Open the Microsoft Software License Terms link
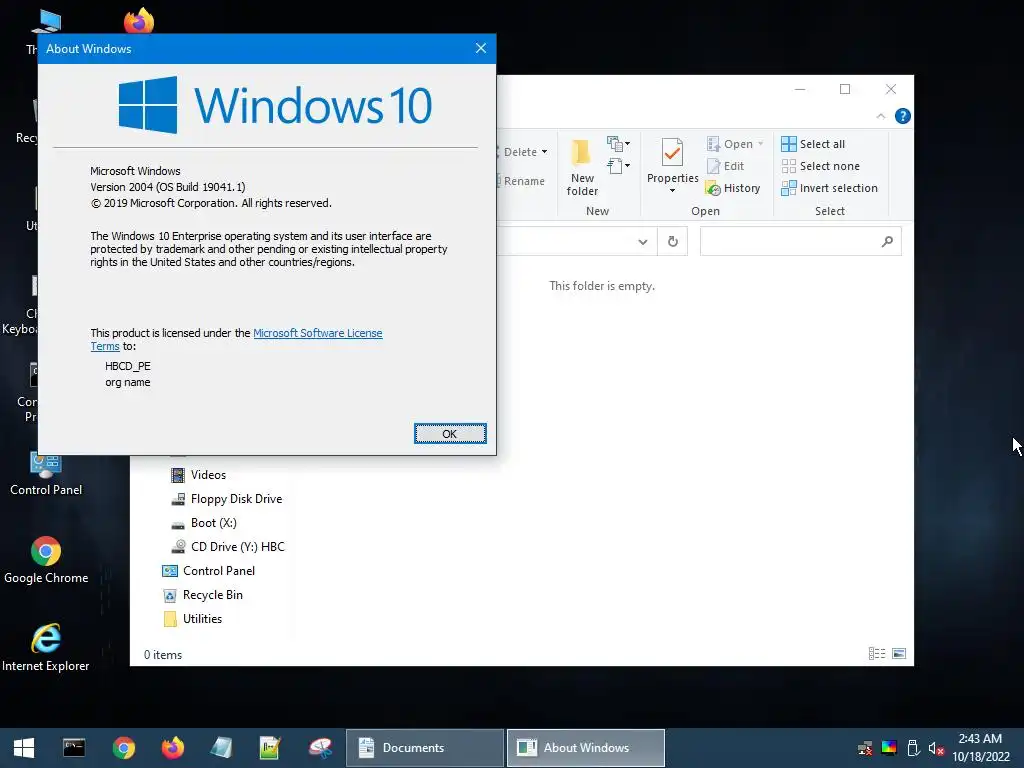The width and height of the screenshot is (1024, 768). [x=317, y=333]
